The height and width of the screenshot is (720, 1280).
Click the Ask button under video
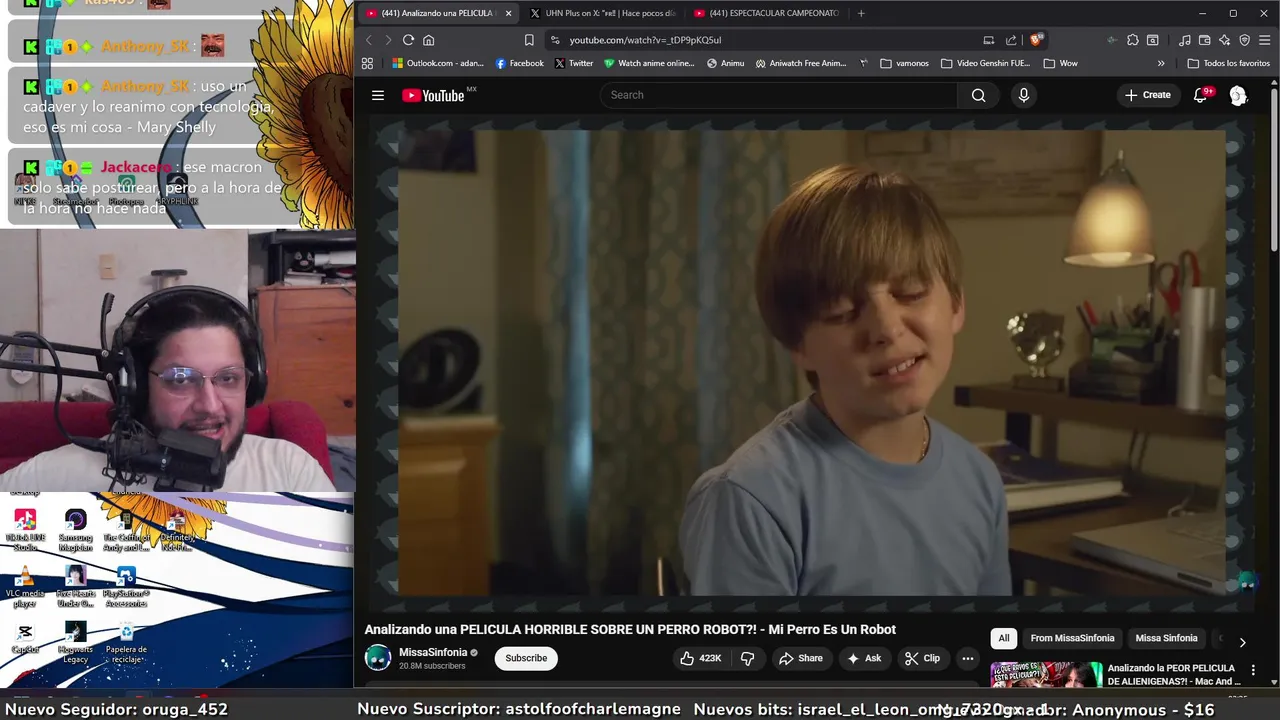pos(864,658)
